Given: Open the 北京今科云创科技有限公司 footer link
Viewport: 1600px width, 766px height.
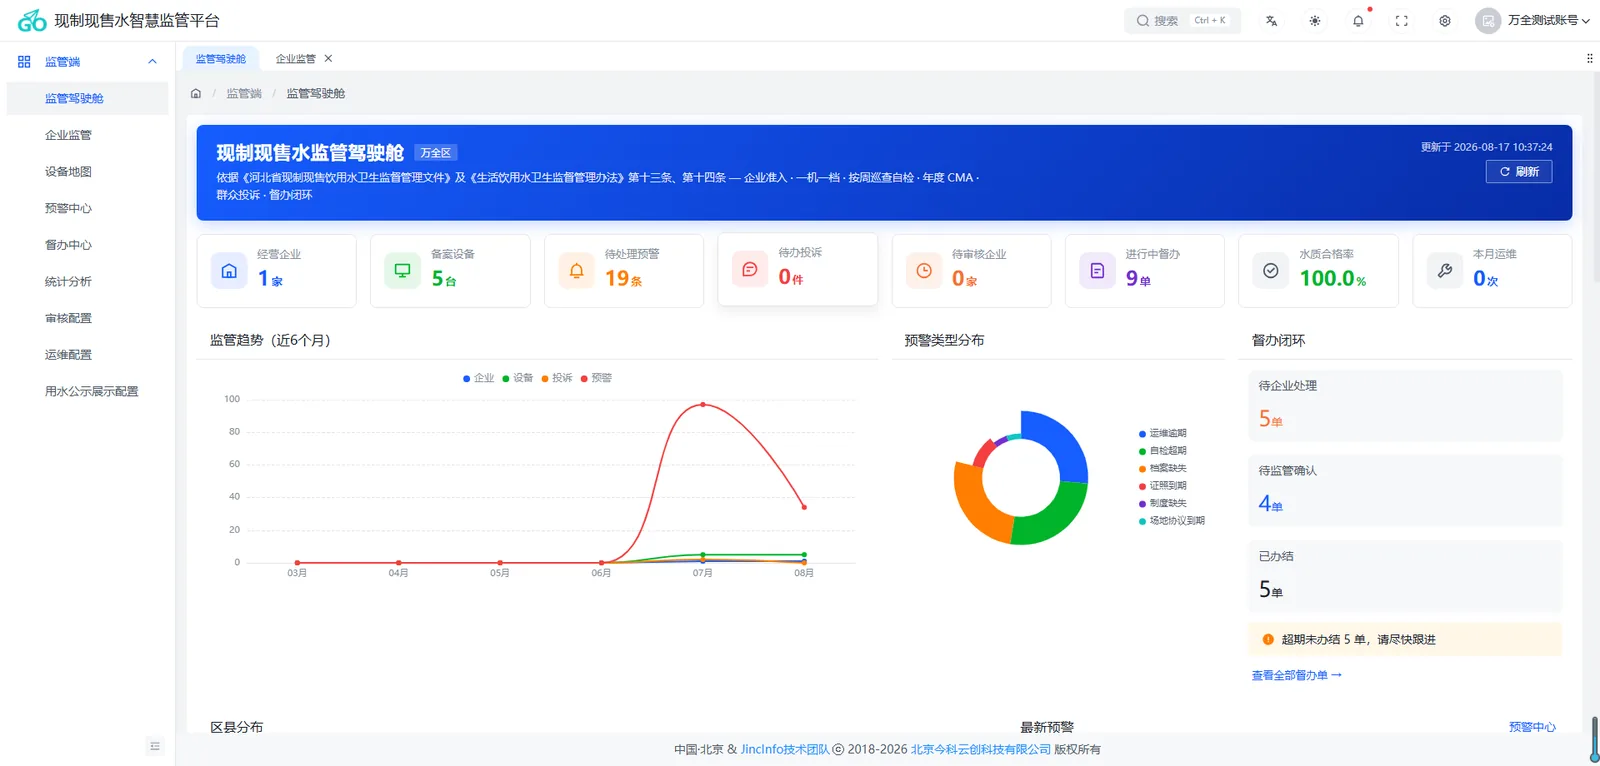Looking at the screenshot, I should point(981,749).
